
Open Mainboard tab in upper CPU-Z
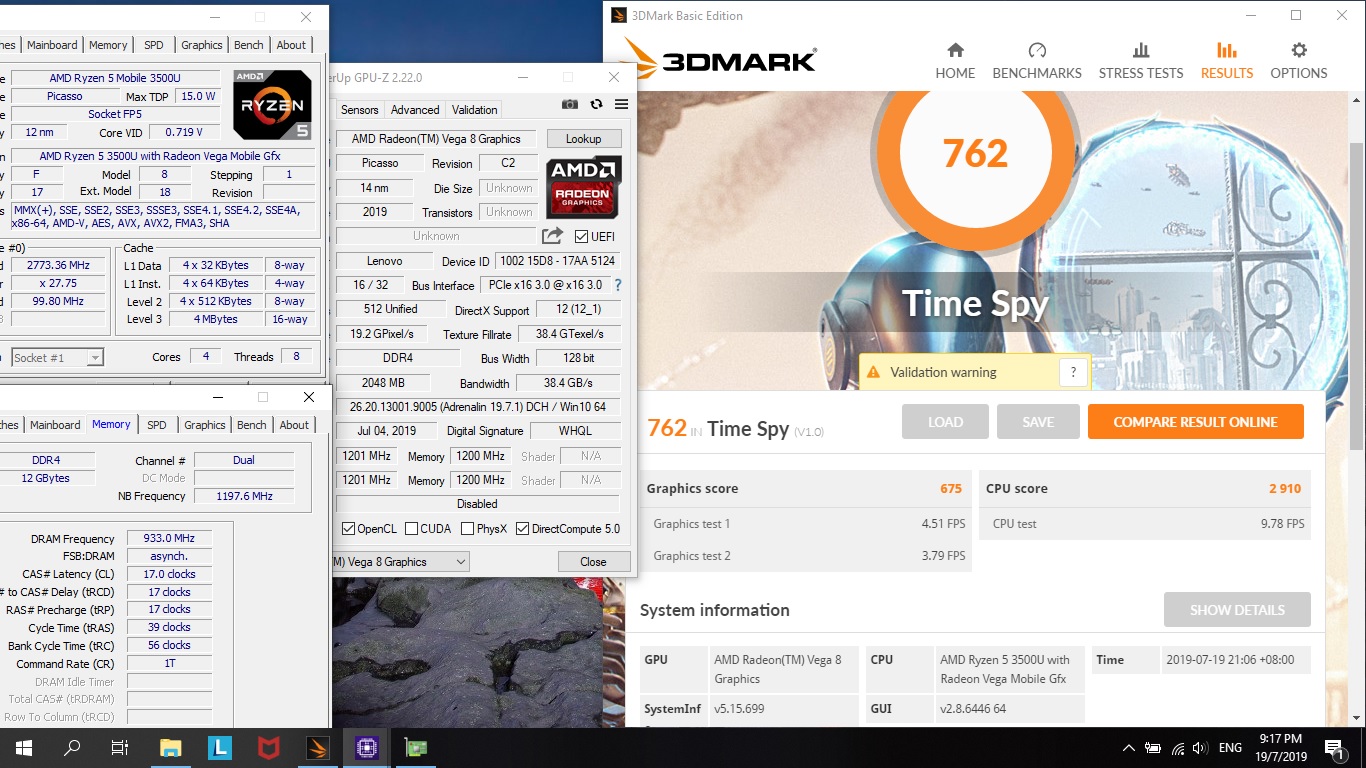tap(52, 45)
